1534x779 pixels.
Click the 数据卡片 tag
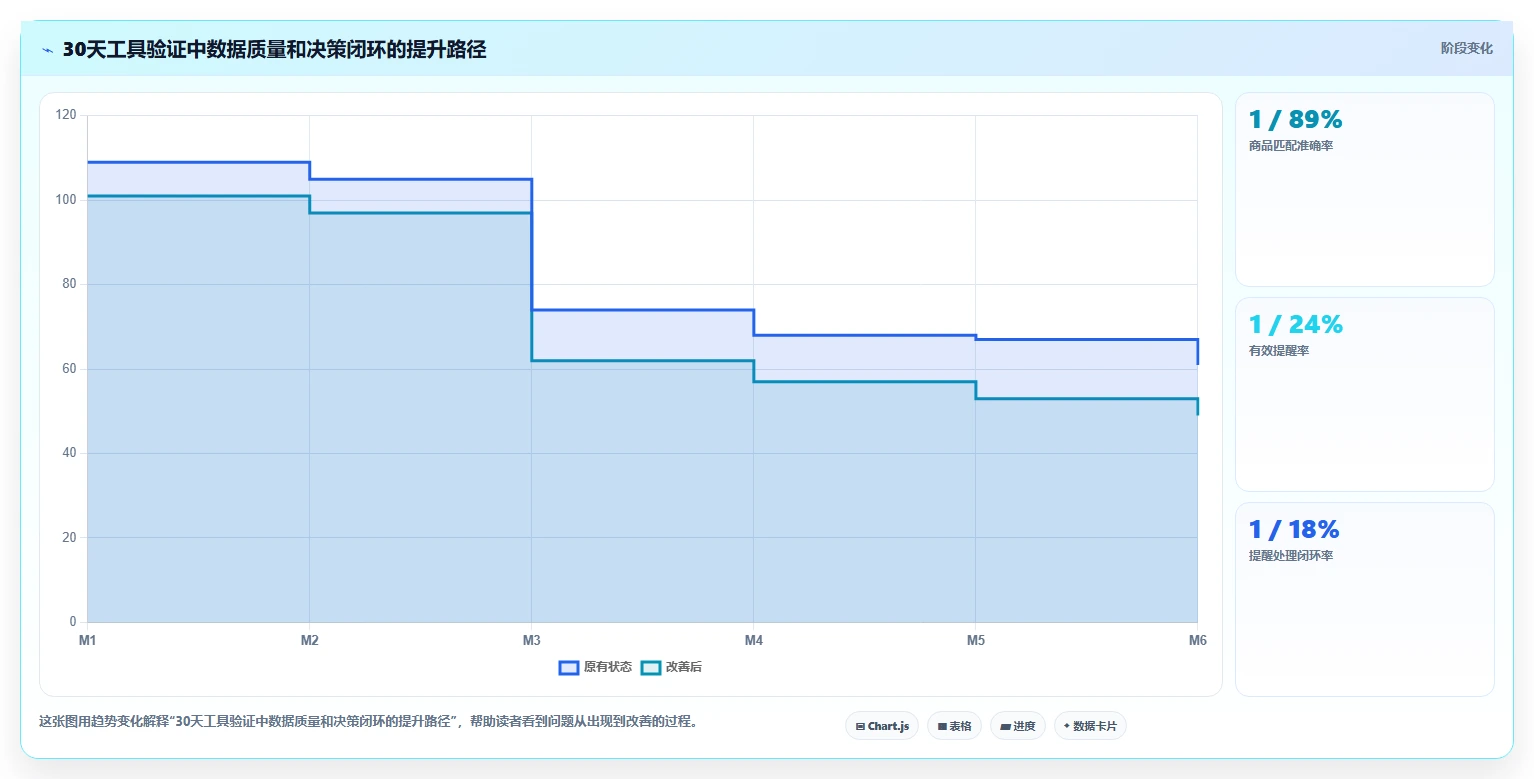1090,726
